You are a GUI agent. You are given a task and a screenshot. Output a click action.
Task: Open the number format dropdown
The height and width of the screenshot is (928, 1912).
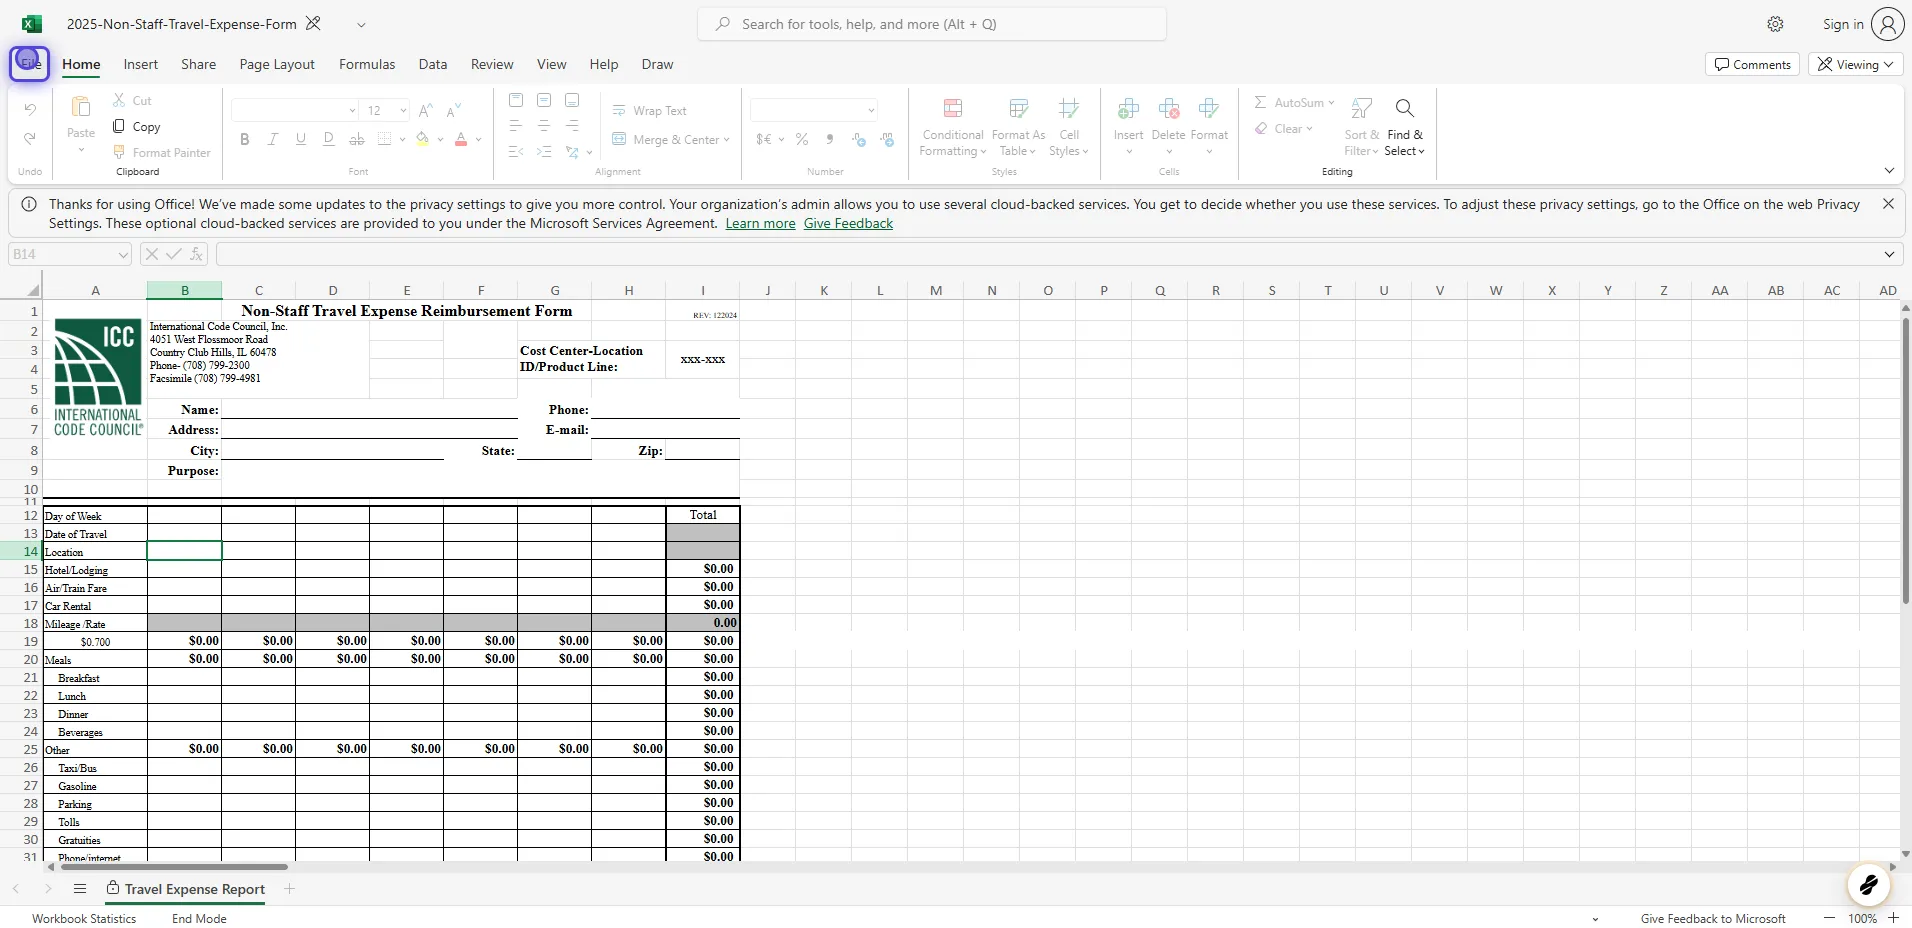871,110
